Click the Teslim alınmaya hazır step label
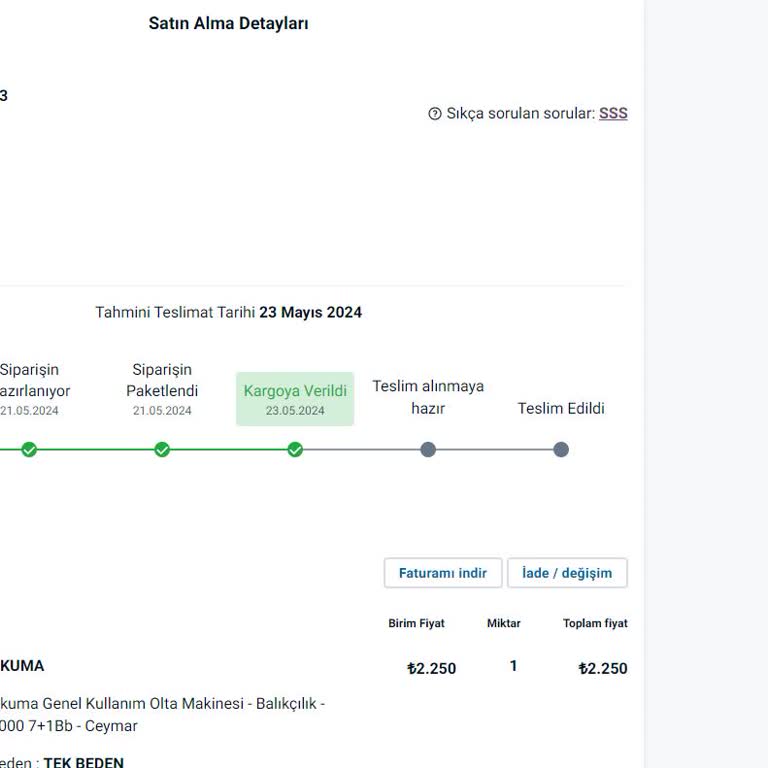This screenshot has height=768, width=768. pyautogui.click(x=428, y=397)
